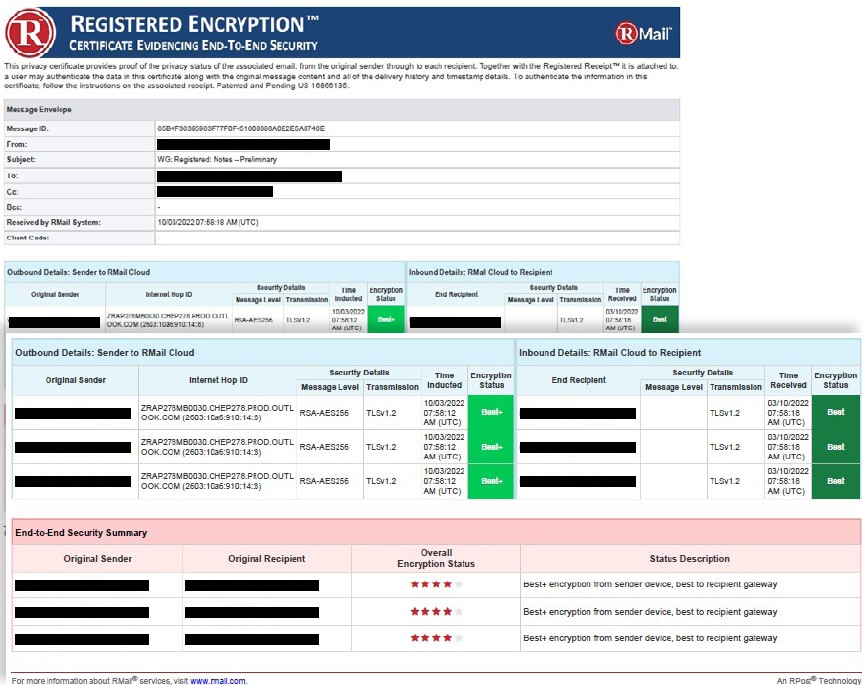Open the www.rmail.com link in the footer

(x=218, y=680)
